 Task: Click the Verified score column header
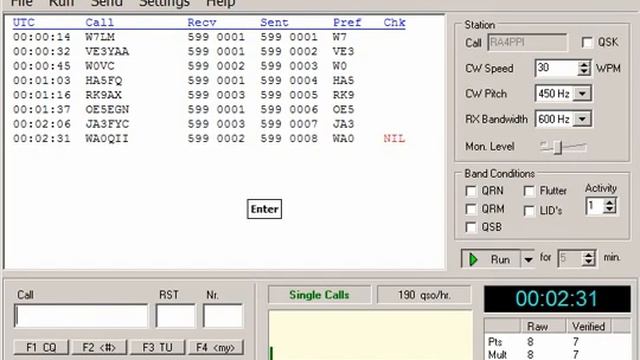588,327
